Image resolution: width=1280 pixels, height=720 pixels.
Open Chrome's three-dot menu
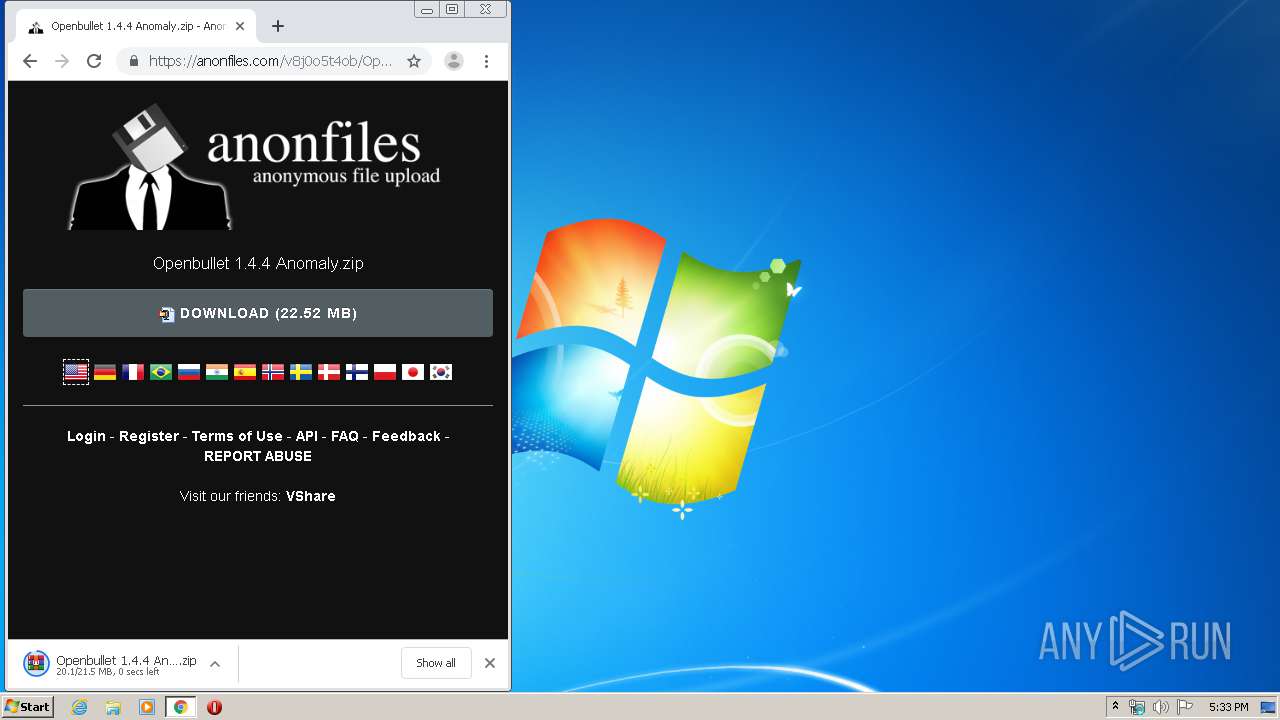487,61
